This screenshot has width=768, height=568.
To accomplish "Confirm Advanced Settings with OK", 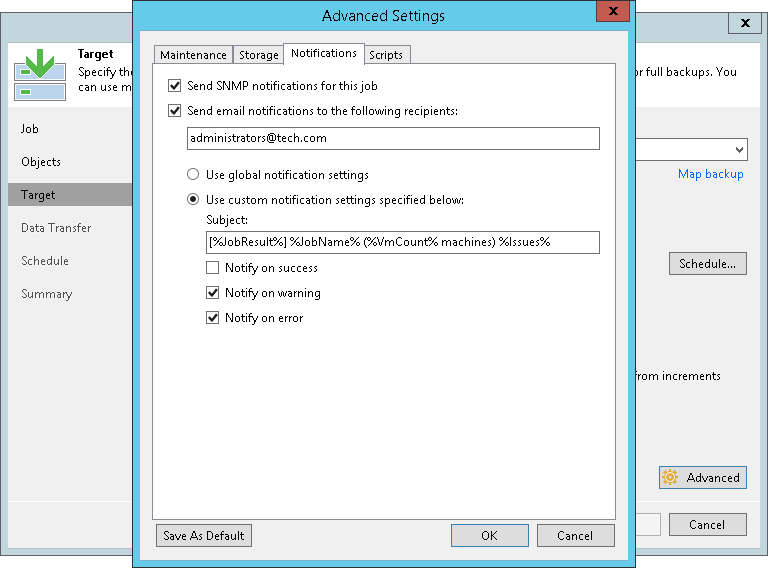I will 489,536.
